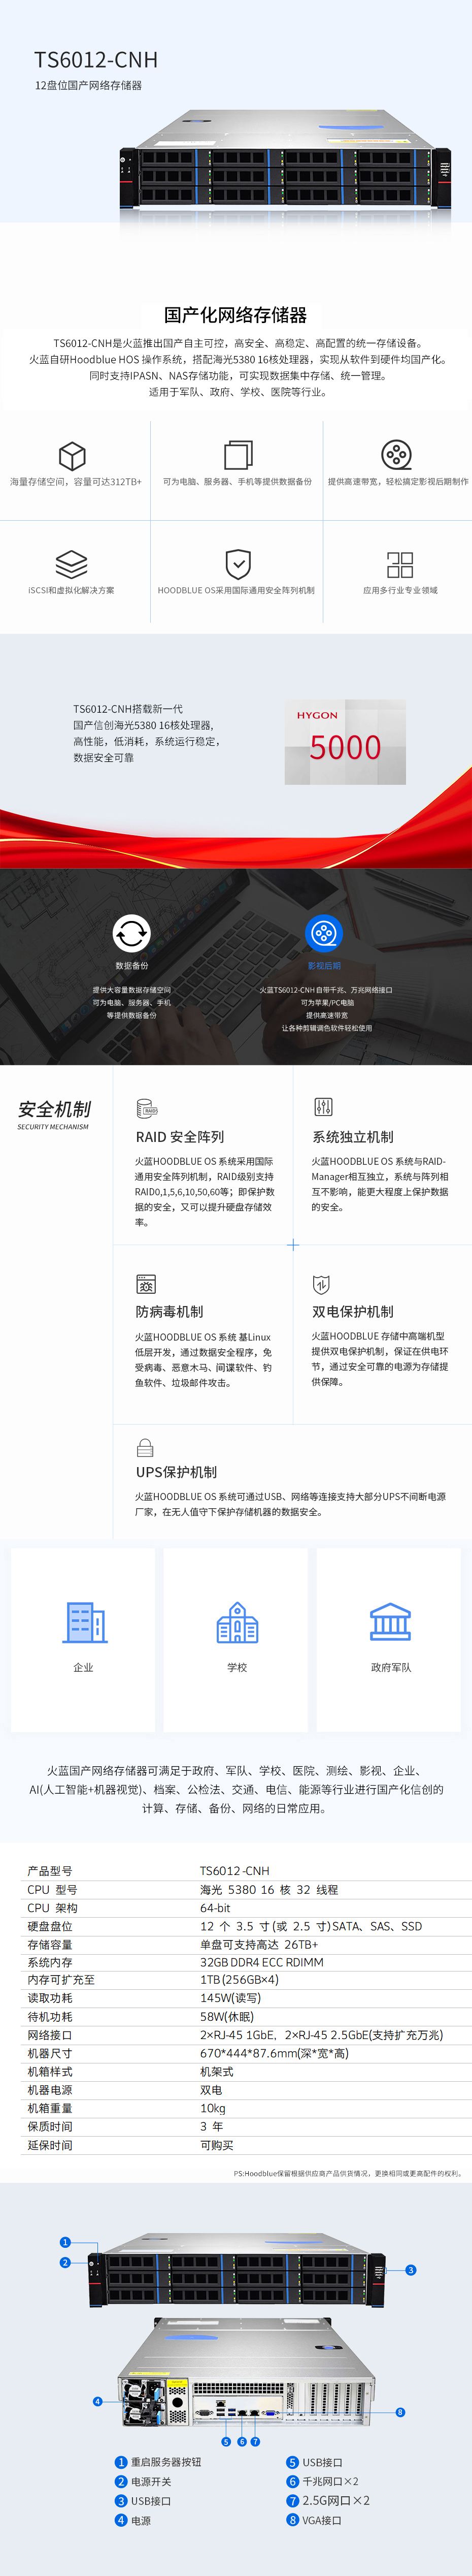472x2576 pixels.
Task: Click the outlined film reel icon above 提供高速带宽
Action: [x=397, y=455]
